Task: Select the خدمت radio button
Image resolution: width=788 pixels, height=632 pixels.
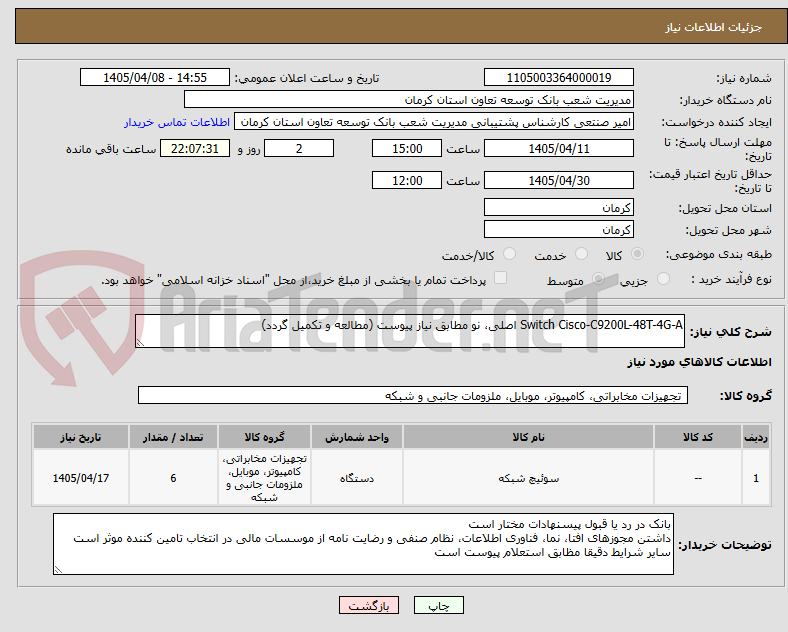Action: click(x=581, y=254)
